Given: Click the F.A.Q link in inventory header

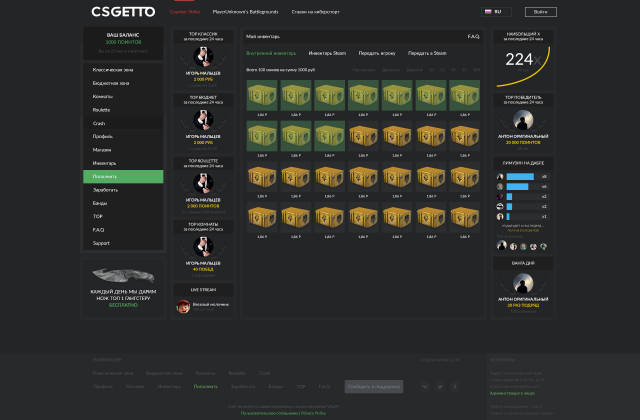Looking at the screenshot, I should click(x=473, y=36).
